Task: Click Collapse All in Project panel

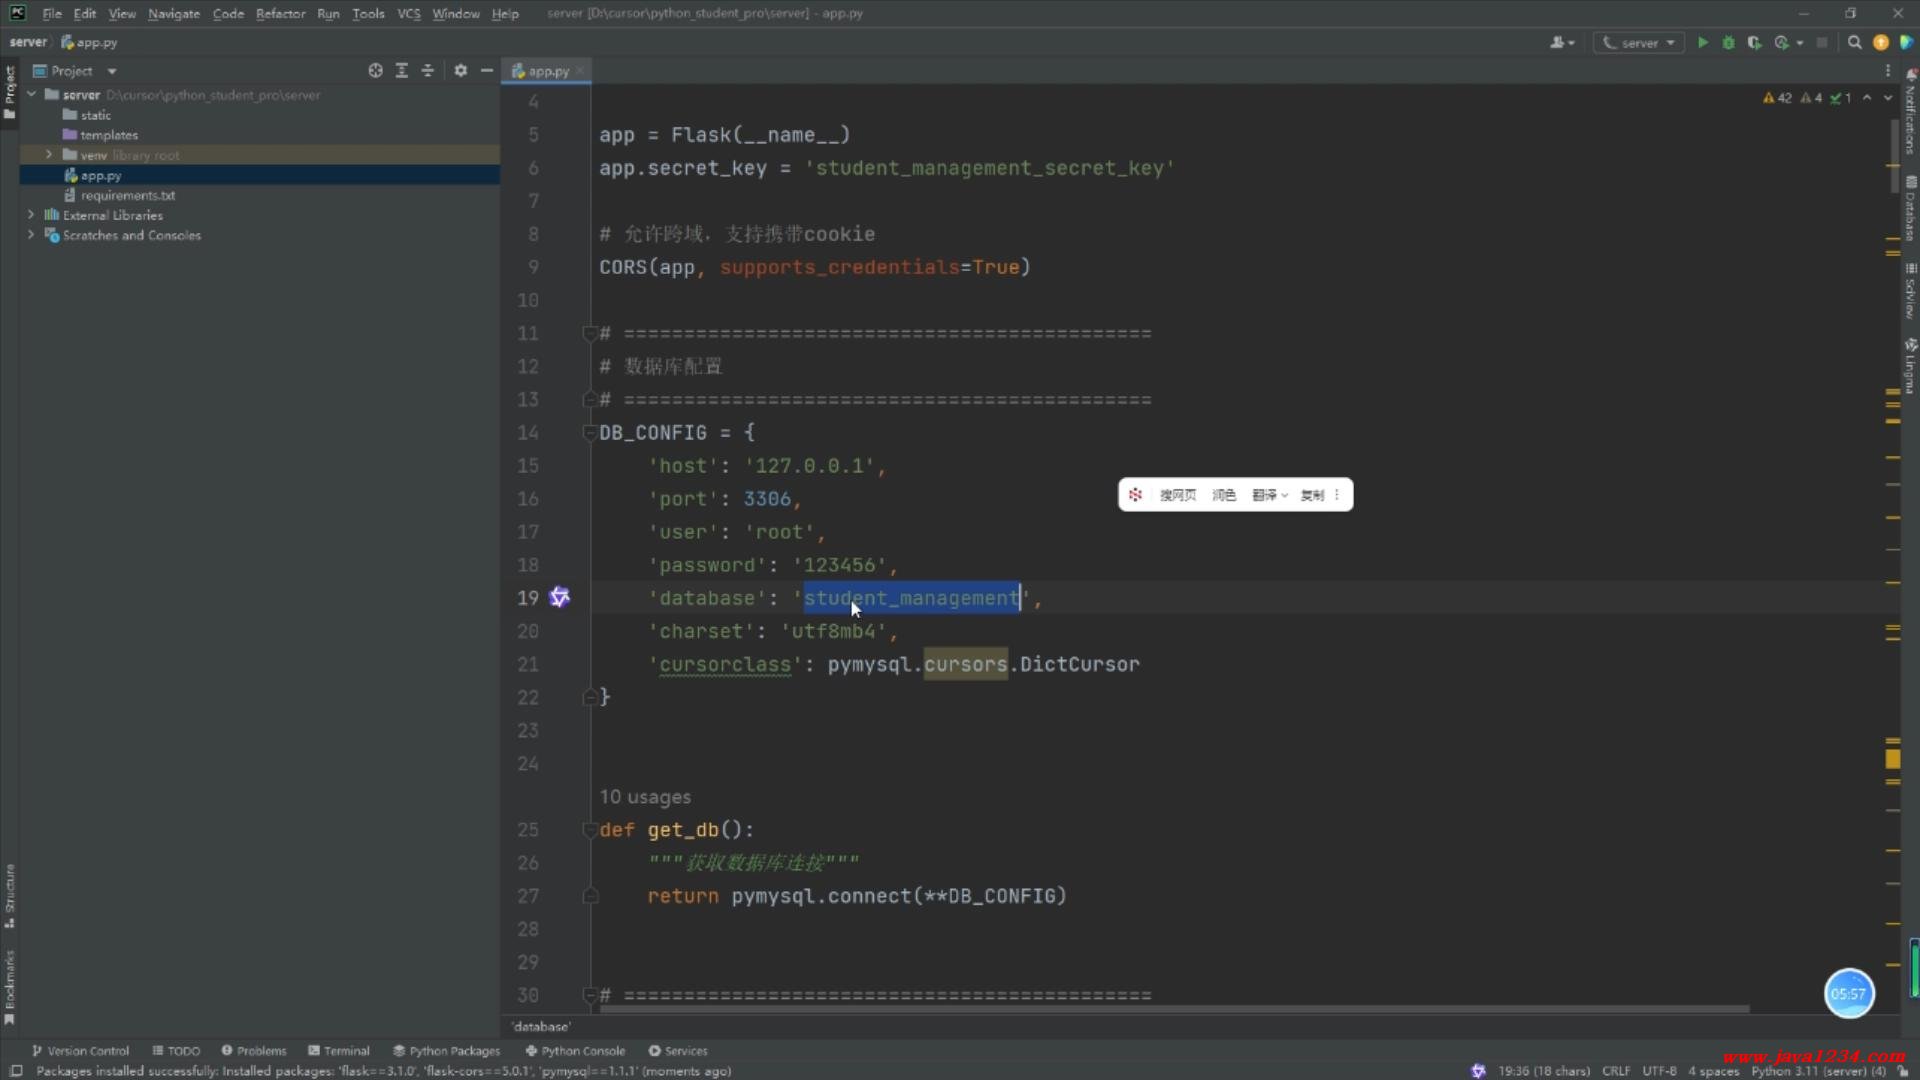Action: coord(427,71)
